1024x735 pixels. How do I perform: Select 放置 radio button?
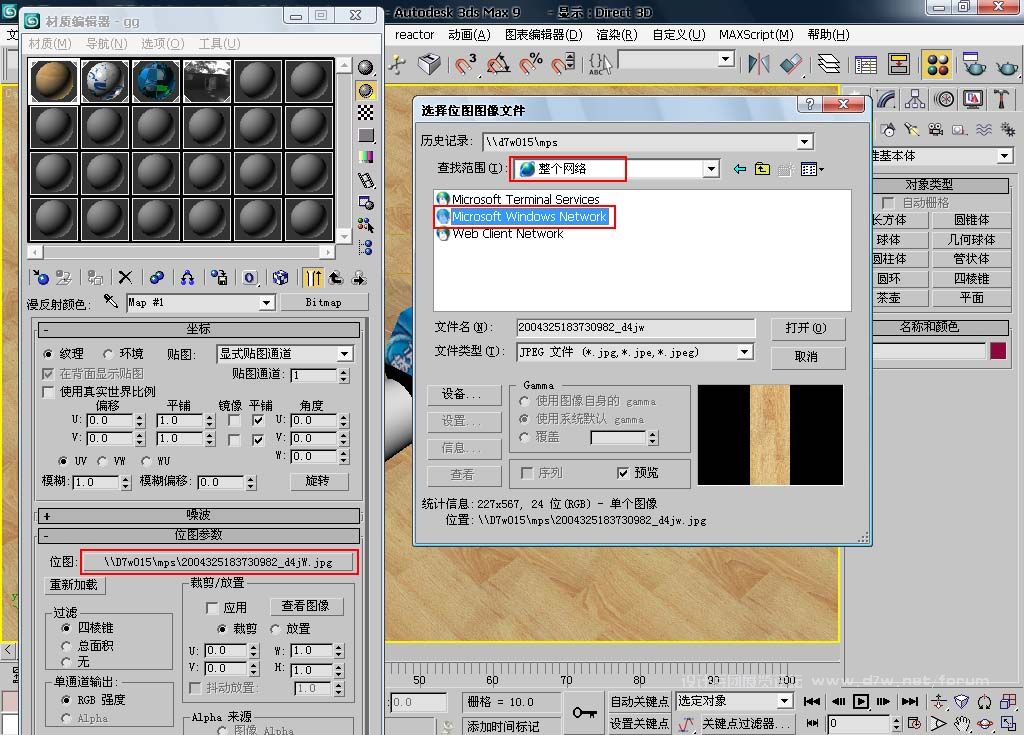pyautogui.click(x=275, y=629)
